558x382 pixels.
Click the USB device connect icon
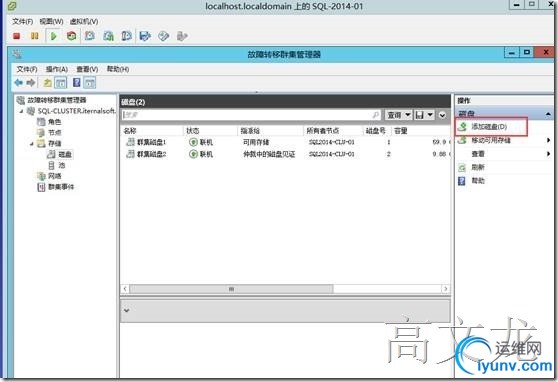tap(182, 36)
